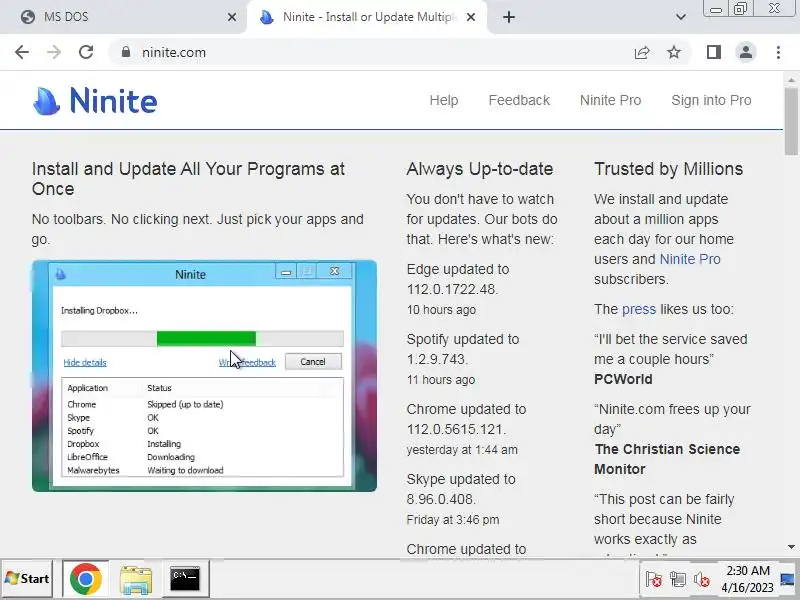Image resolution: width=800 pixels, height=600 pixels.
Task: Expand the tab search chevron
Action: click(x=681, y=17)
